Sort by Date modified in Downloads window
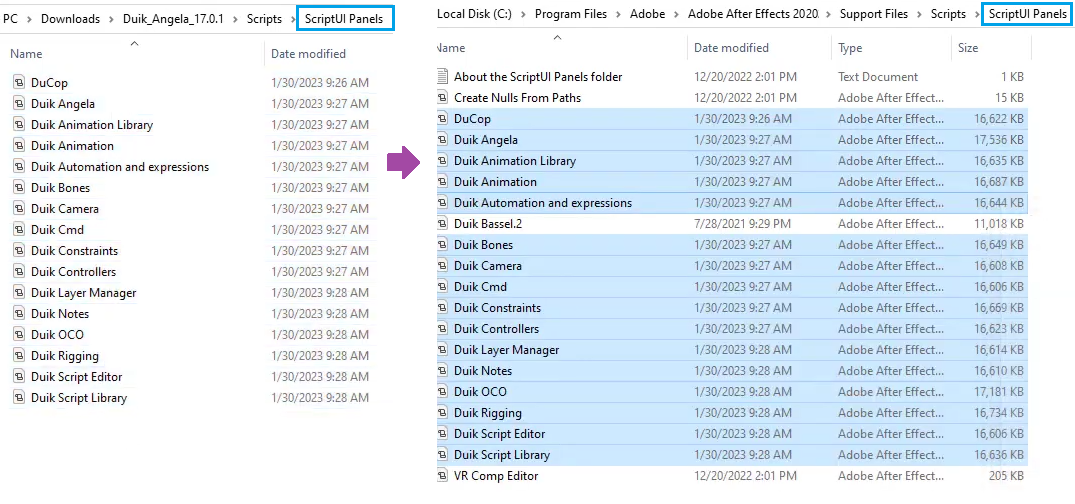Screen dimensions: 1075x504 click(309, 53)
